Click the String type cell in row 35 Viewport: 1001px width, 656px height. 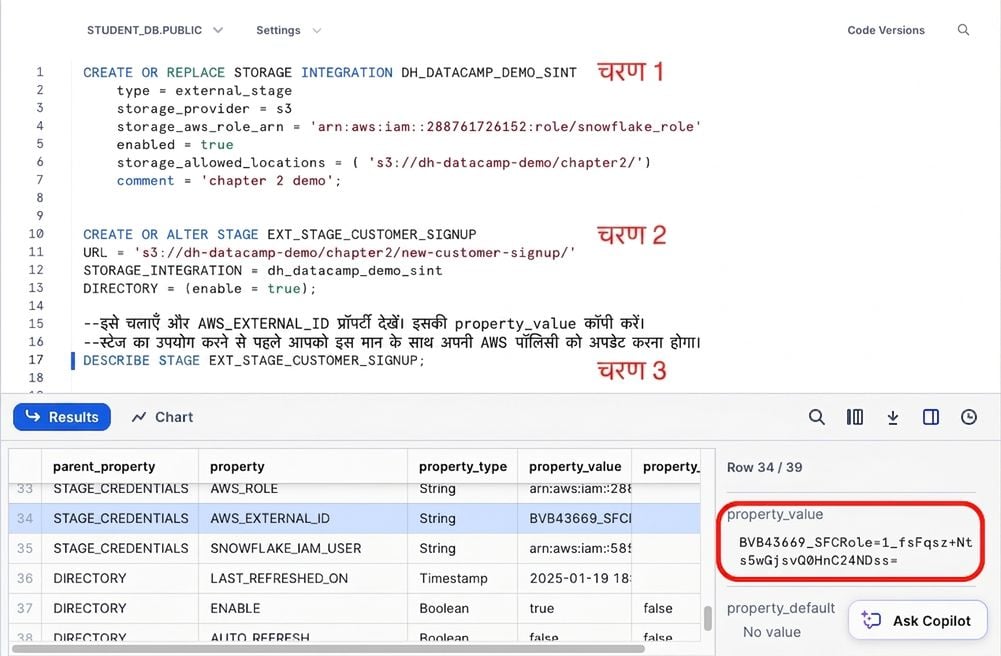(463, 548)
